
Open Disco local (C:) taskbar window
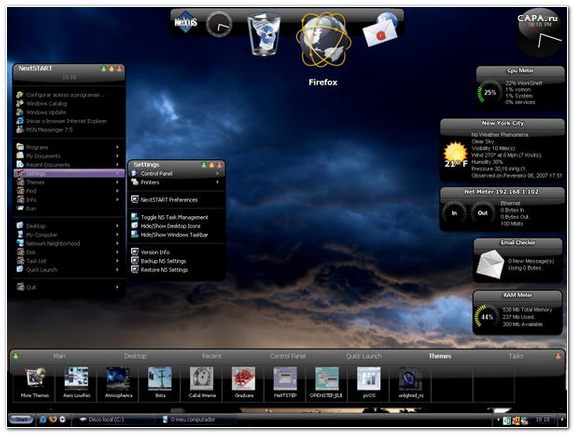114,419
